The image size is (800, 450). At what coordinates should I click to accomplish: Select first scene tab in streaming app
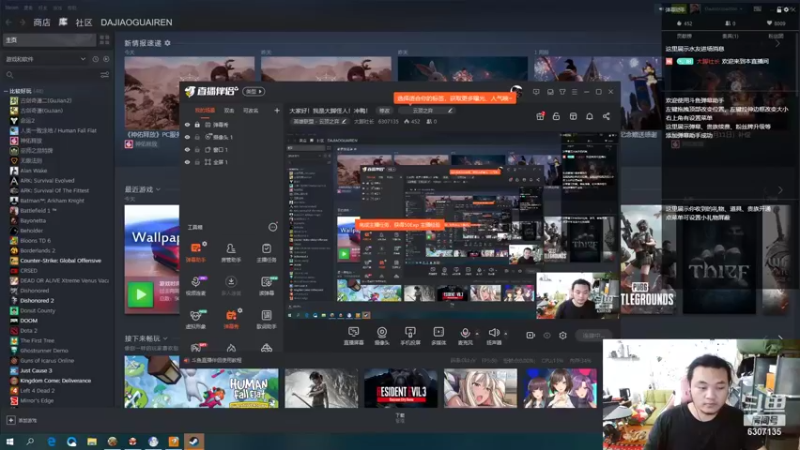205,110
